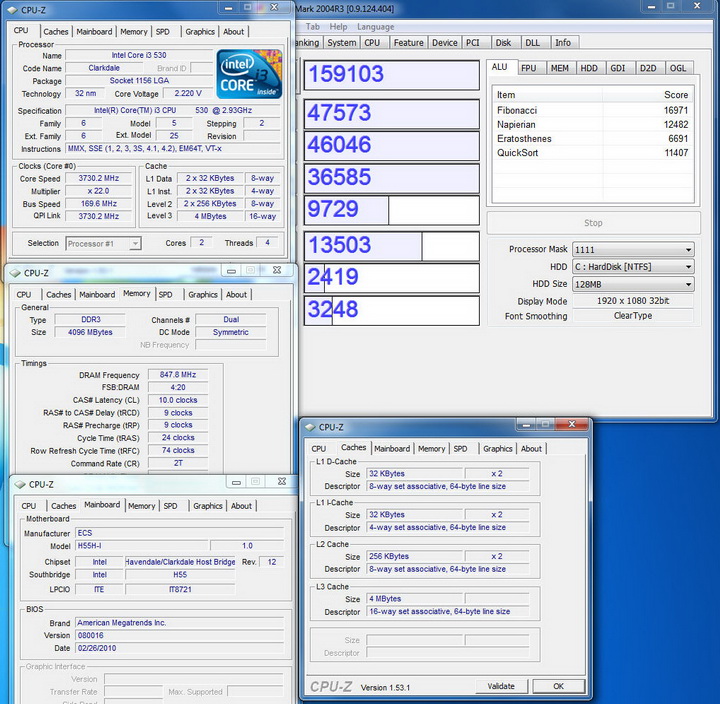The height and width of the screenshot is (704, 720).
Task: Click the Napierian row in the ALU list
Action: 592,124
